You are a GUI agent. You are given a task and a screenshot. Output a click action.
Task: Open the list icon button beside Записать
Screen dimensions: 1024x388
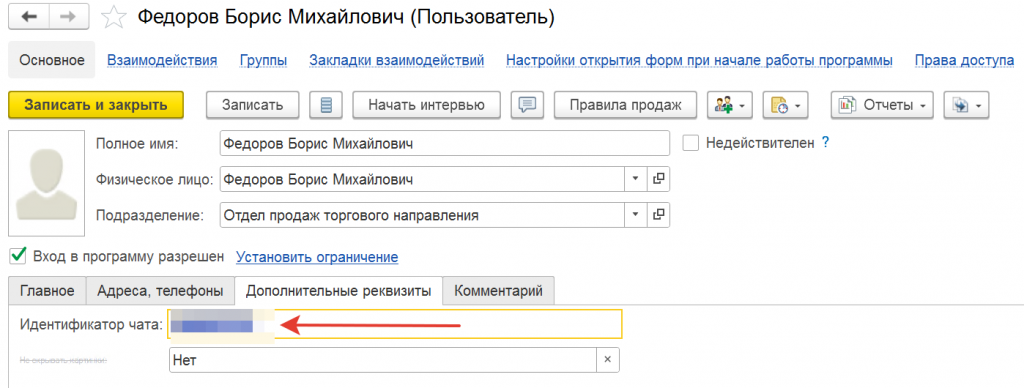pos(327,105)
